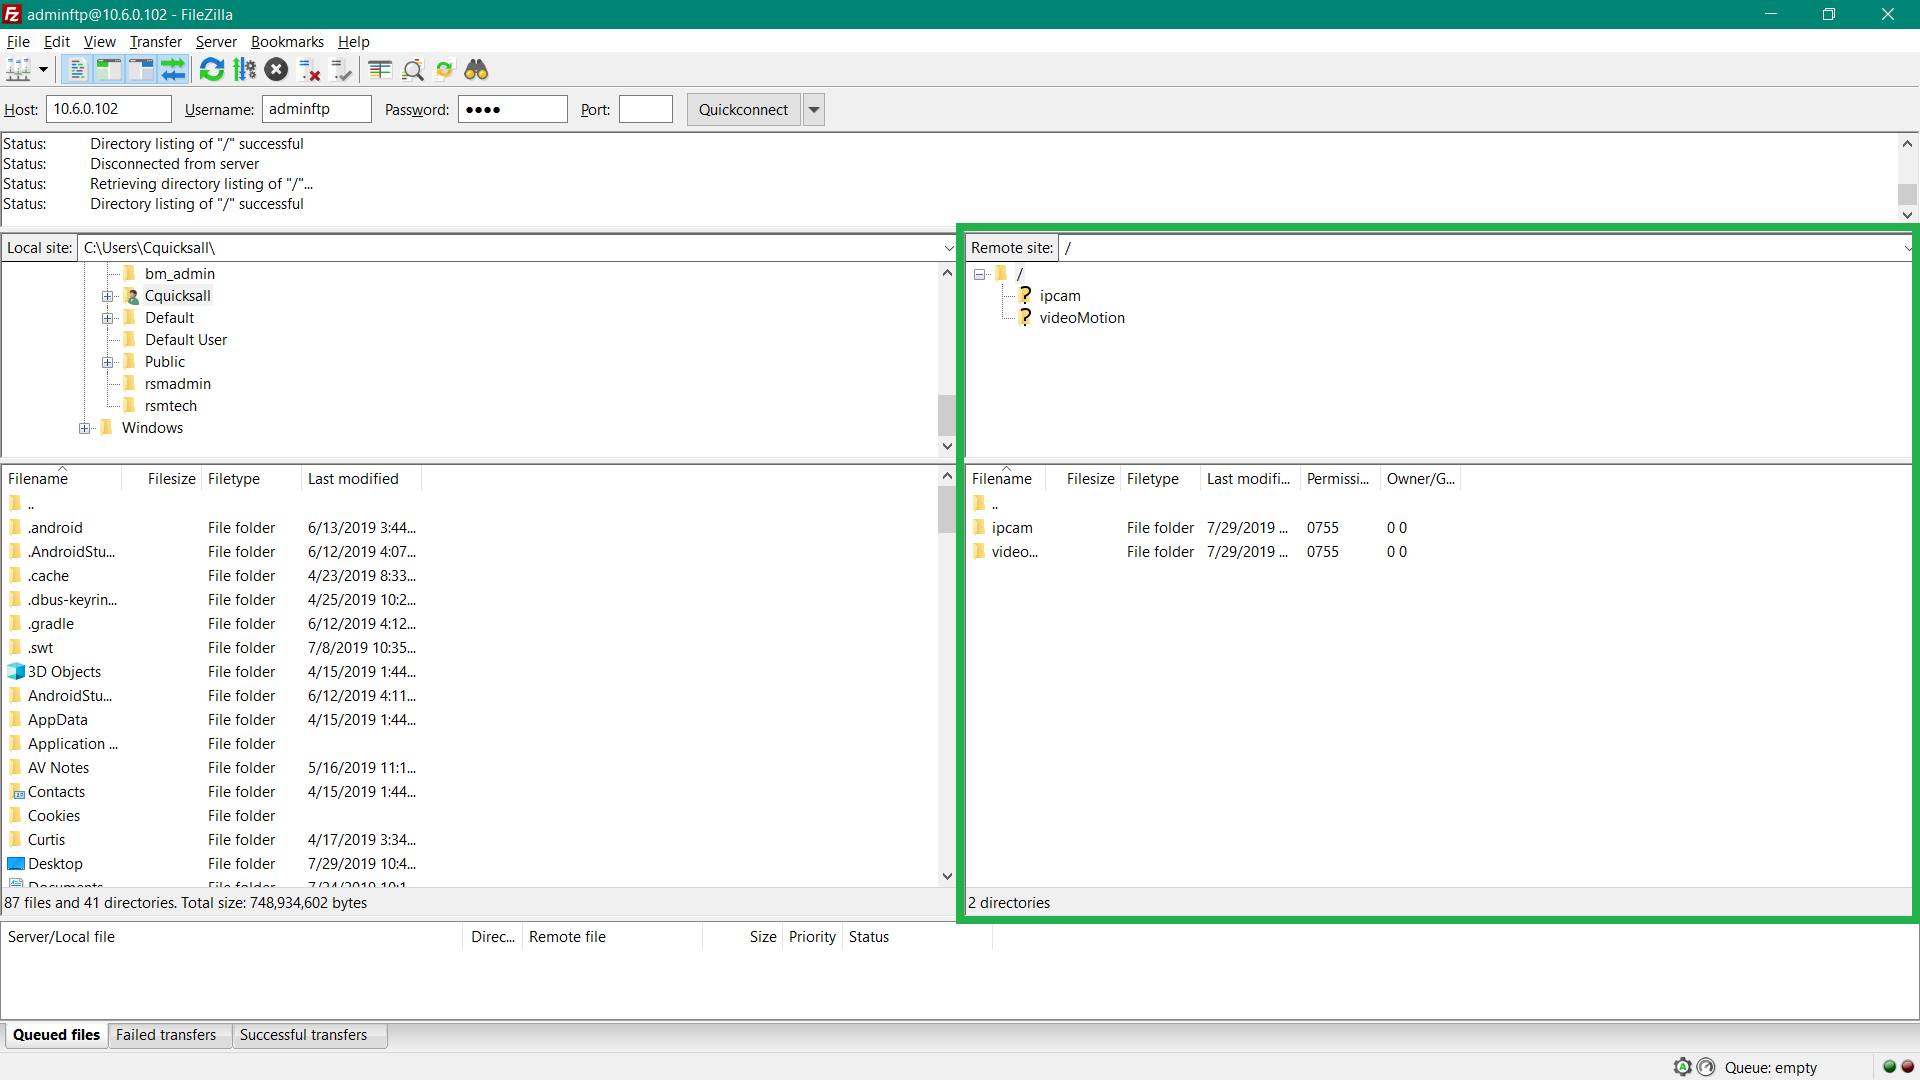The width and height of the screenshot is (1920, 1080).
Task: Select .android folder in local list
Action: 55,528
